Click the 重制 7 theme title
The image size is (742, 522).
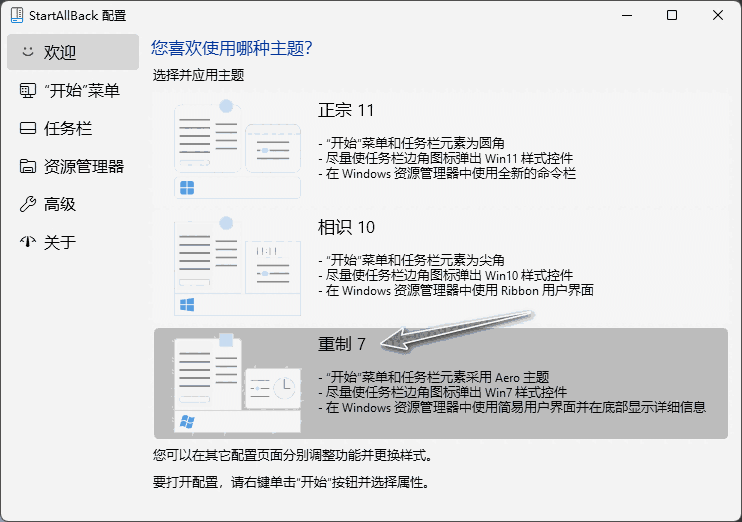342,344
